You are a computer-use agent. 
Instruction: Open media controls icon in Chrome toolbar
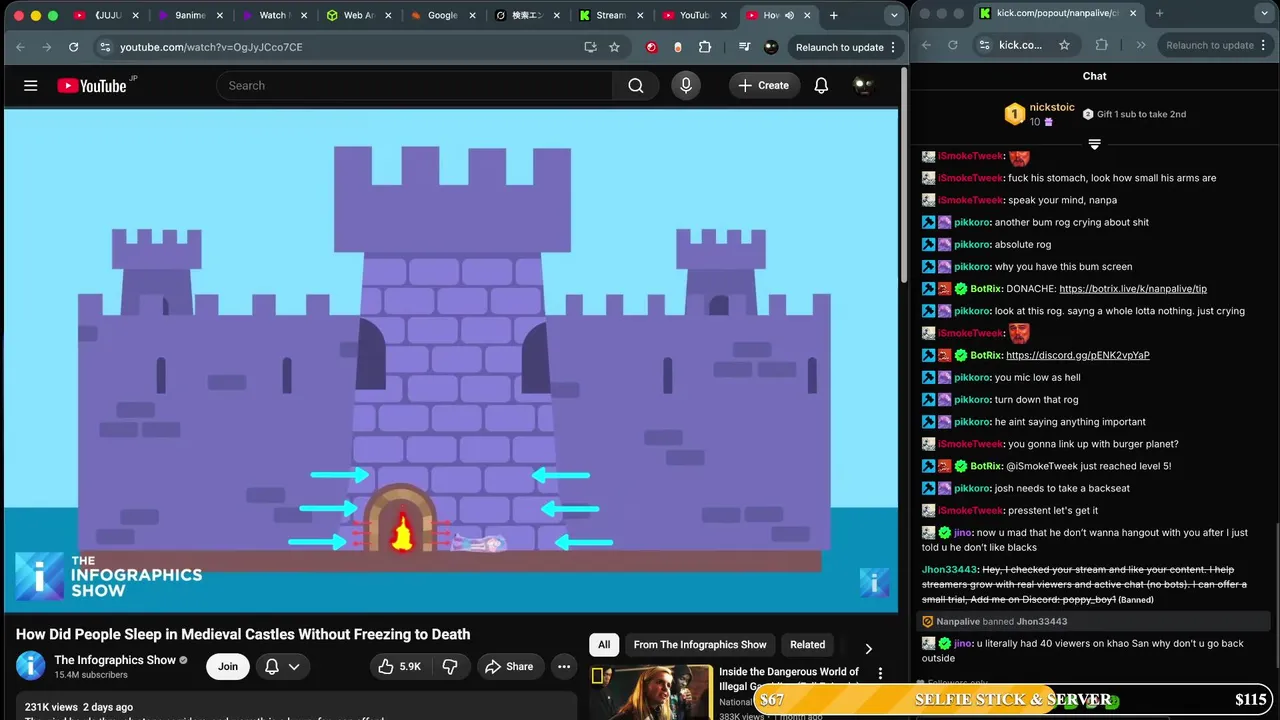pyautogui.click(x=744, y=47)
